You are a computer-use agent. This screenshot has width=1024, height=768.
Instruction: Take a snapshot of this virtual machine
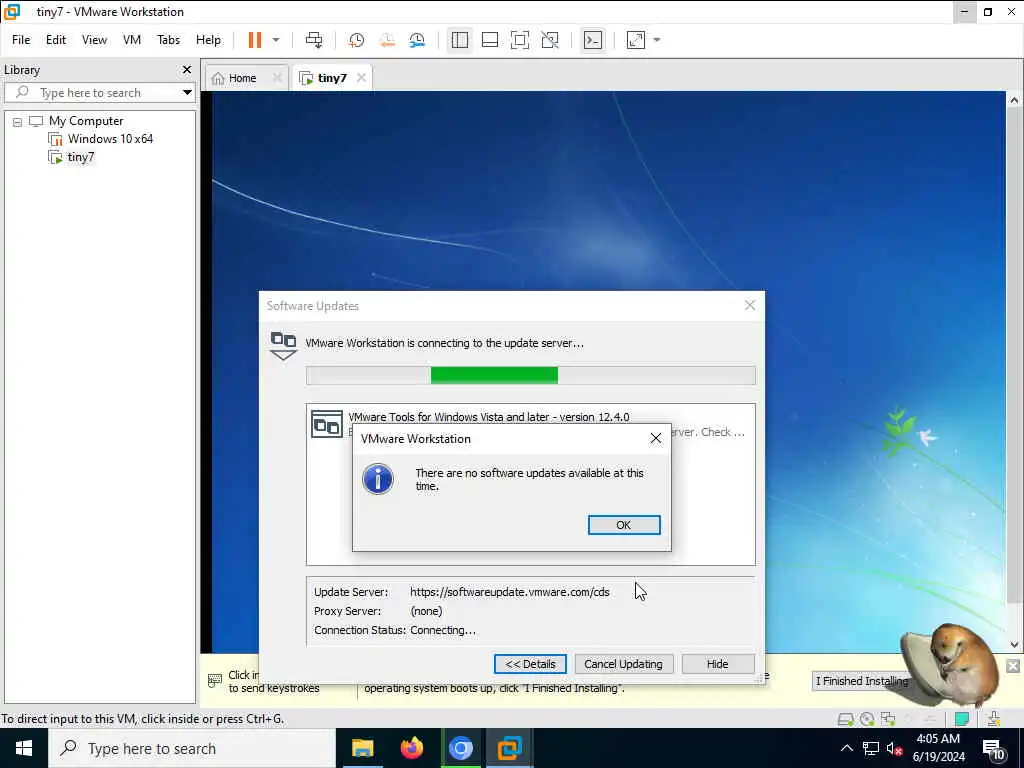[356, 40]
